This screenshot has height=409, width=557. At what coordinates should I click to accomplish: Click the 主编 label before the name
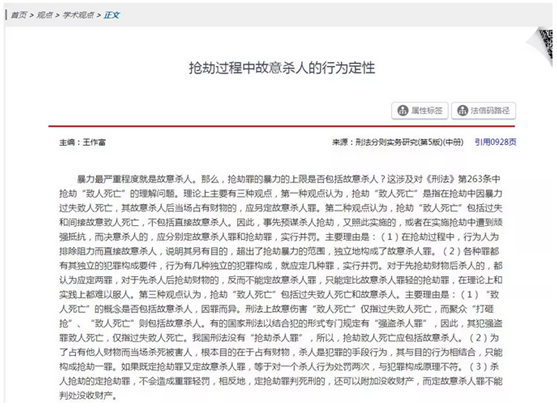(x=67, y=142)
